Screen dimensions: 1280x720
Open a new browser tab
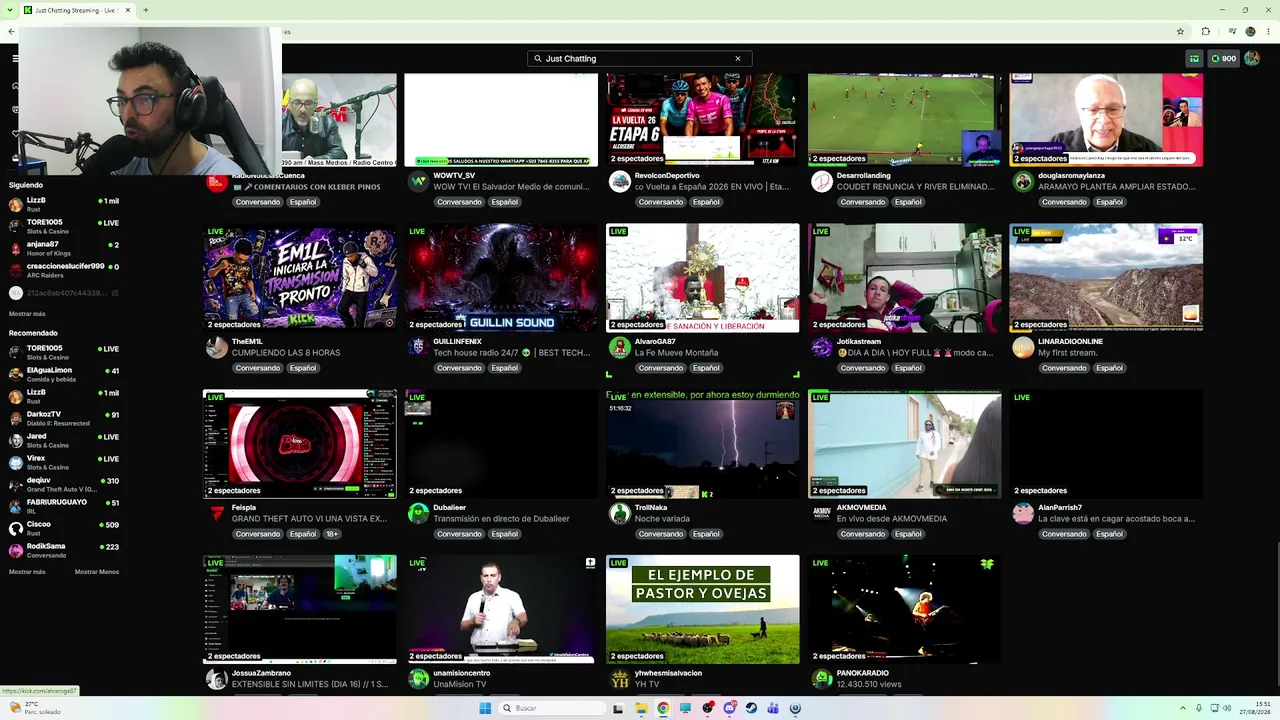(x=146, y=10)
